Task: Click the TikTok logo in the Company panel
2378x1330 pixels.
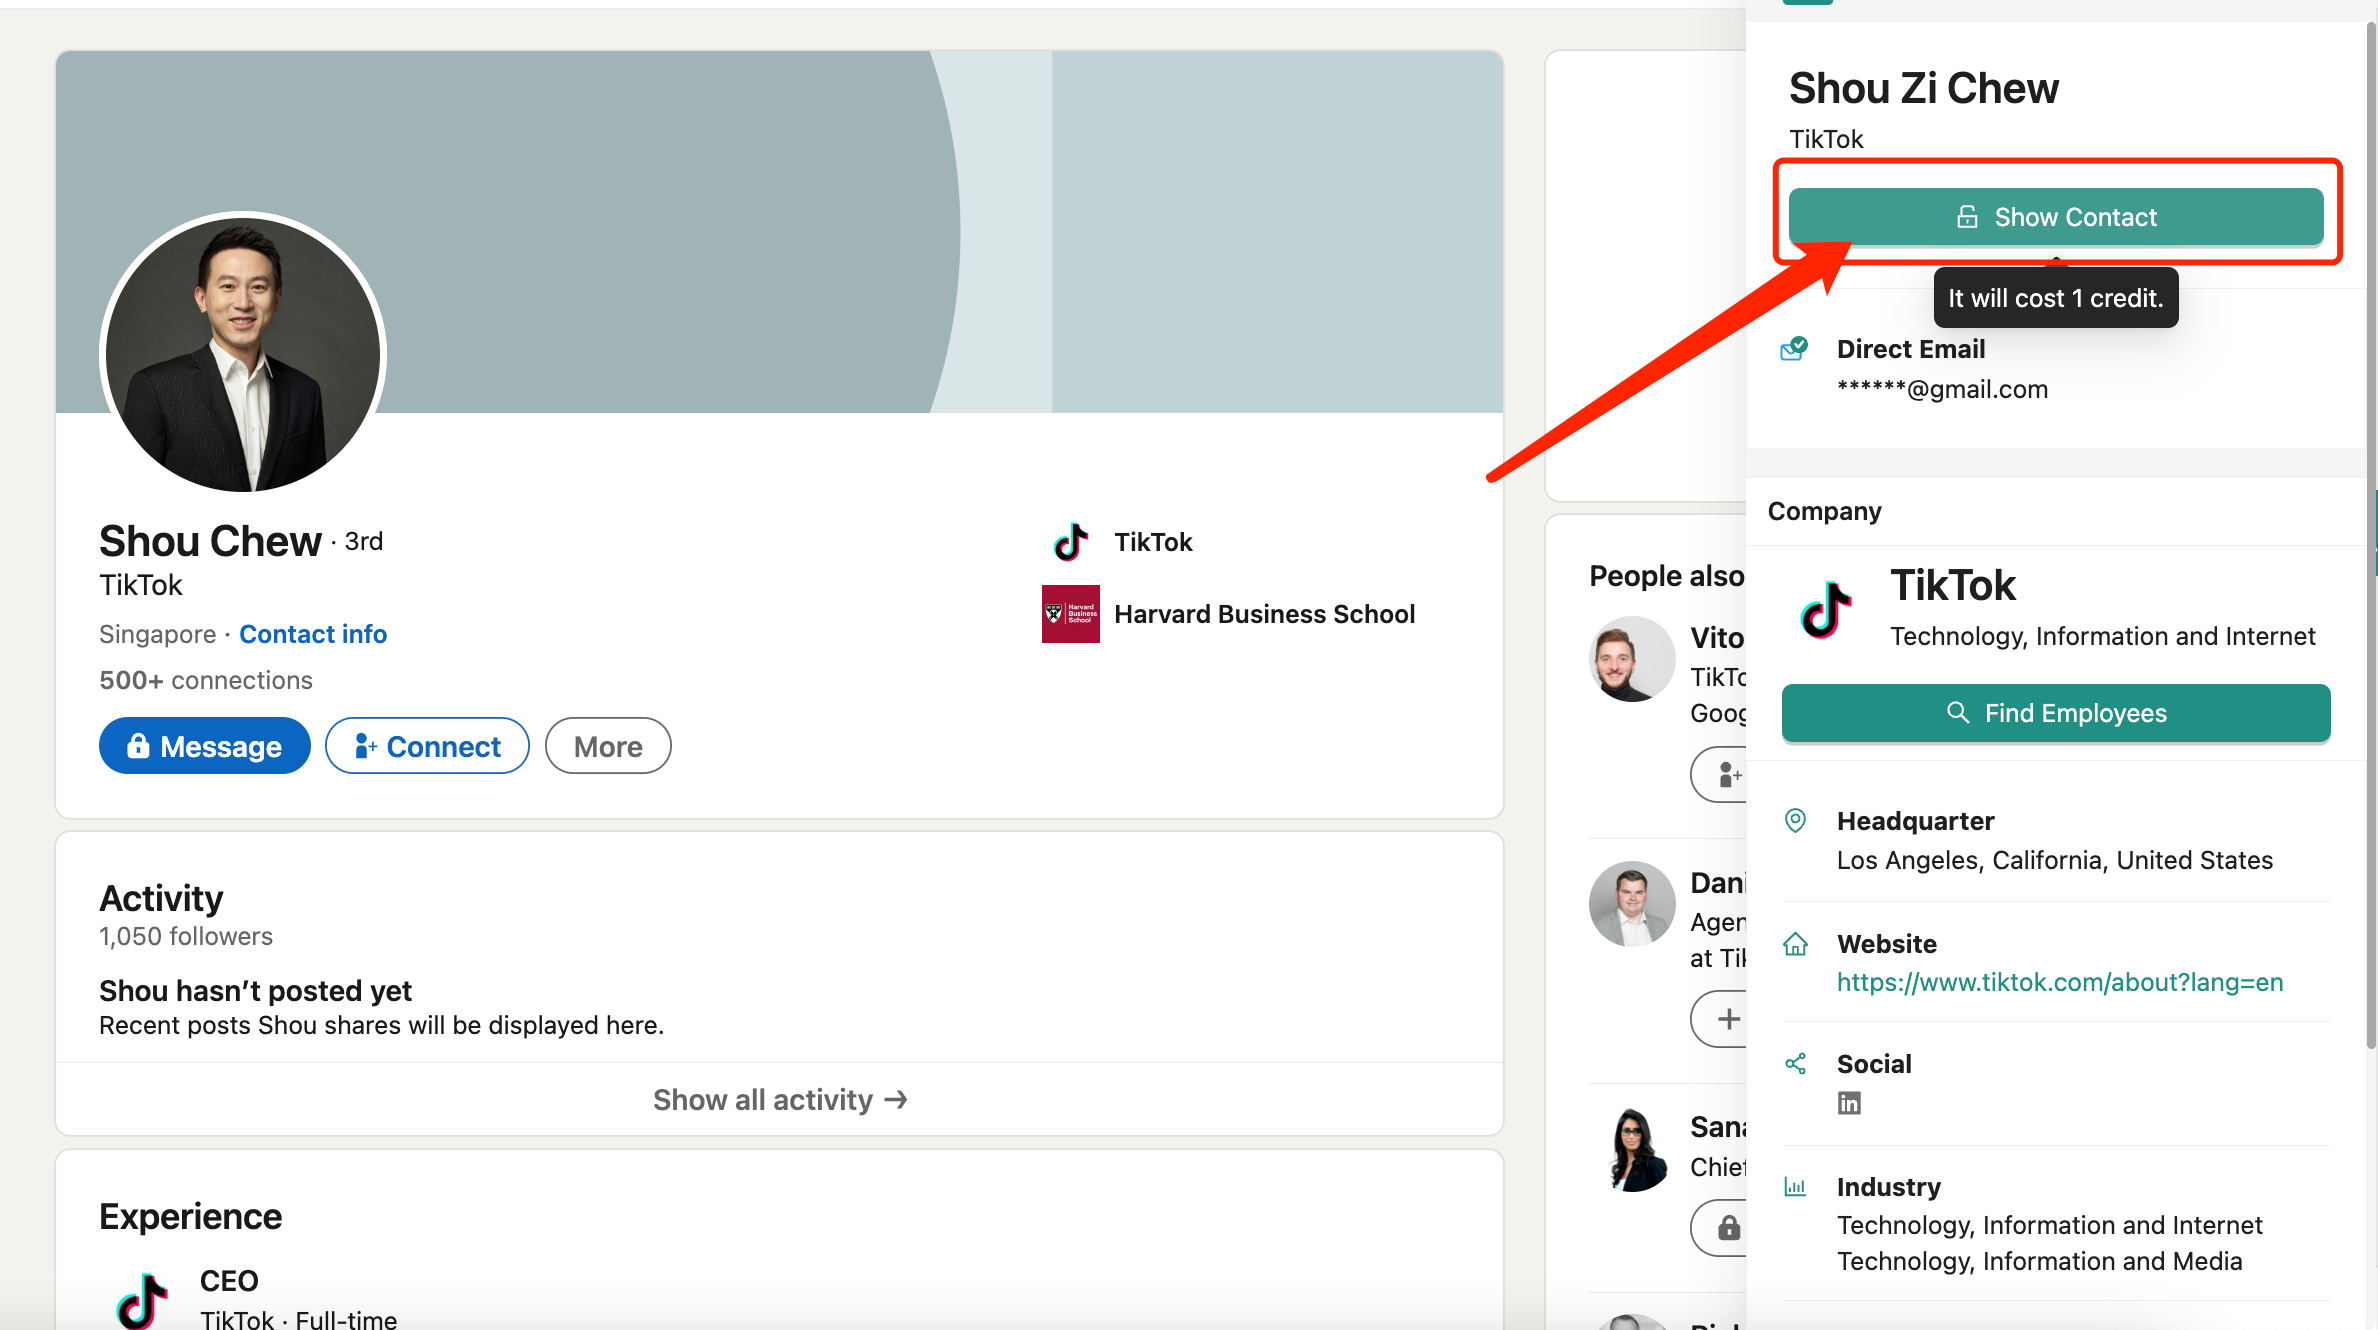Action: 1826,609
